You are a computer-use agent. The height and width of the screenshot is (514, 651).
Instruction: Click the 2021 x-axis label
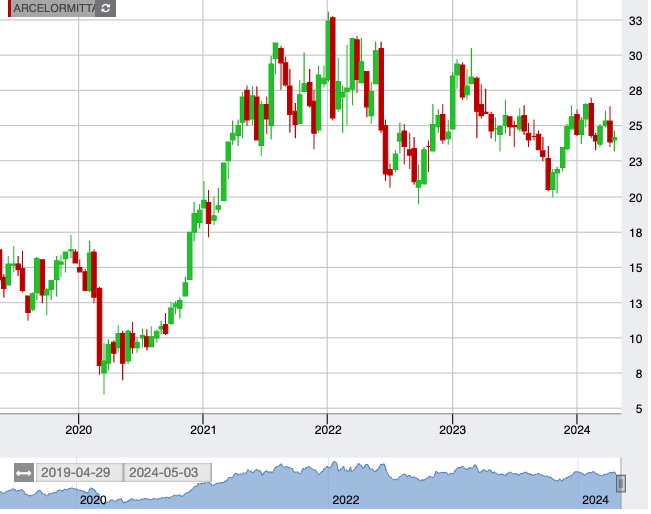pos(203,430)
